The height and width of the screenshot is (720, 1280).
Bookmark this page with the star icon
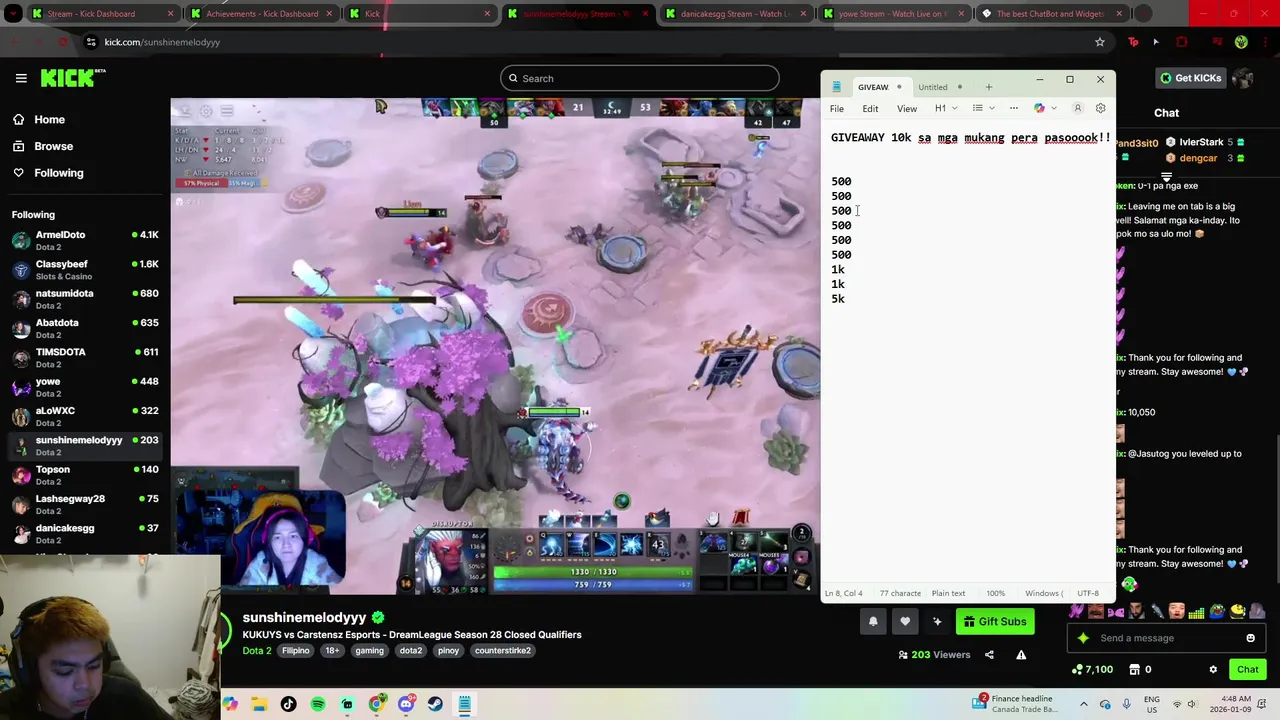pyautogui.click(x=1100, y=42)
